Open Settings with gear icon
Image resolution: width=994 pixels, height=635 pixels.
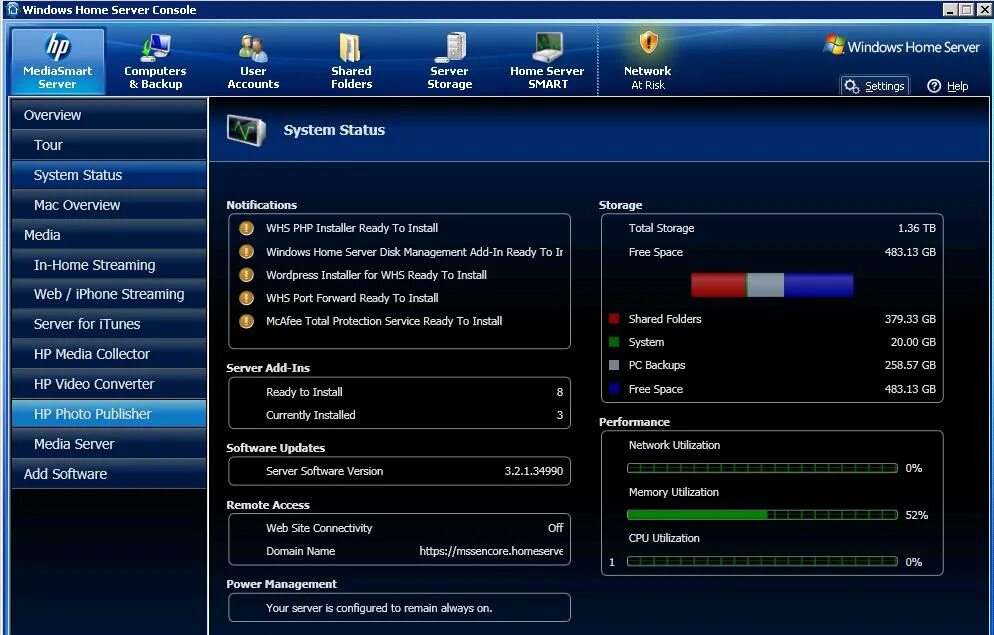(875, 86)
